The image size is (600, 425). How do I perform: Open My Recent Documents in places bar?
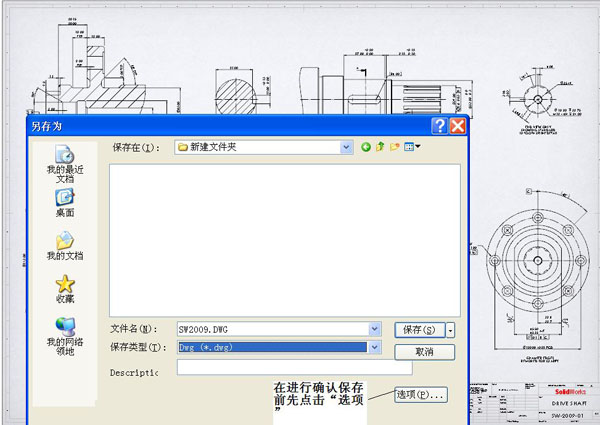(x=65, y=164)
